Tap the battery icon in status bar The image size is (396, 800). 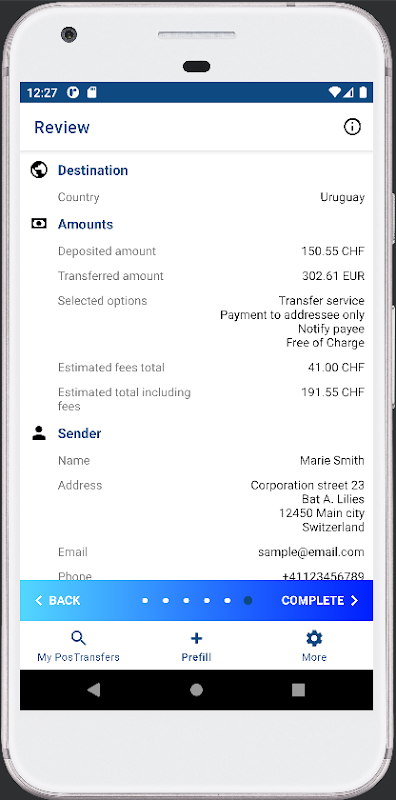coord(363,92)
